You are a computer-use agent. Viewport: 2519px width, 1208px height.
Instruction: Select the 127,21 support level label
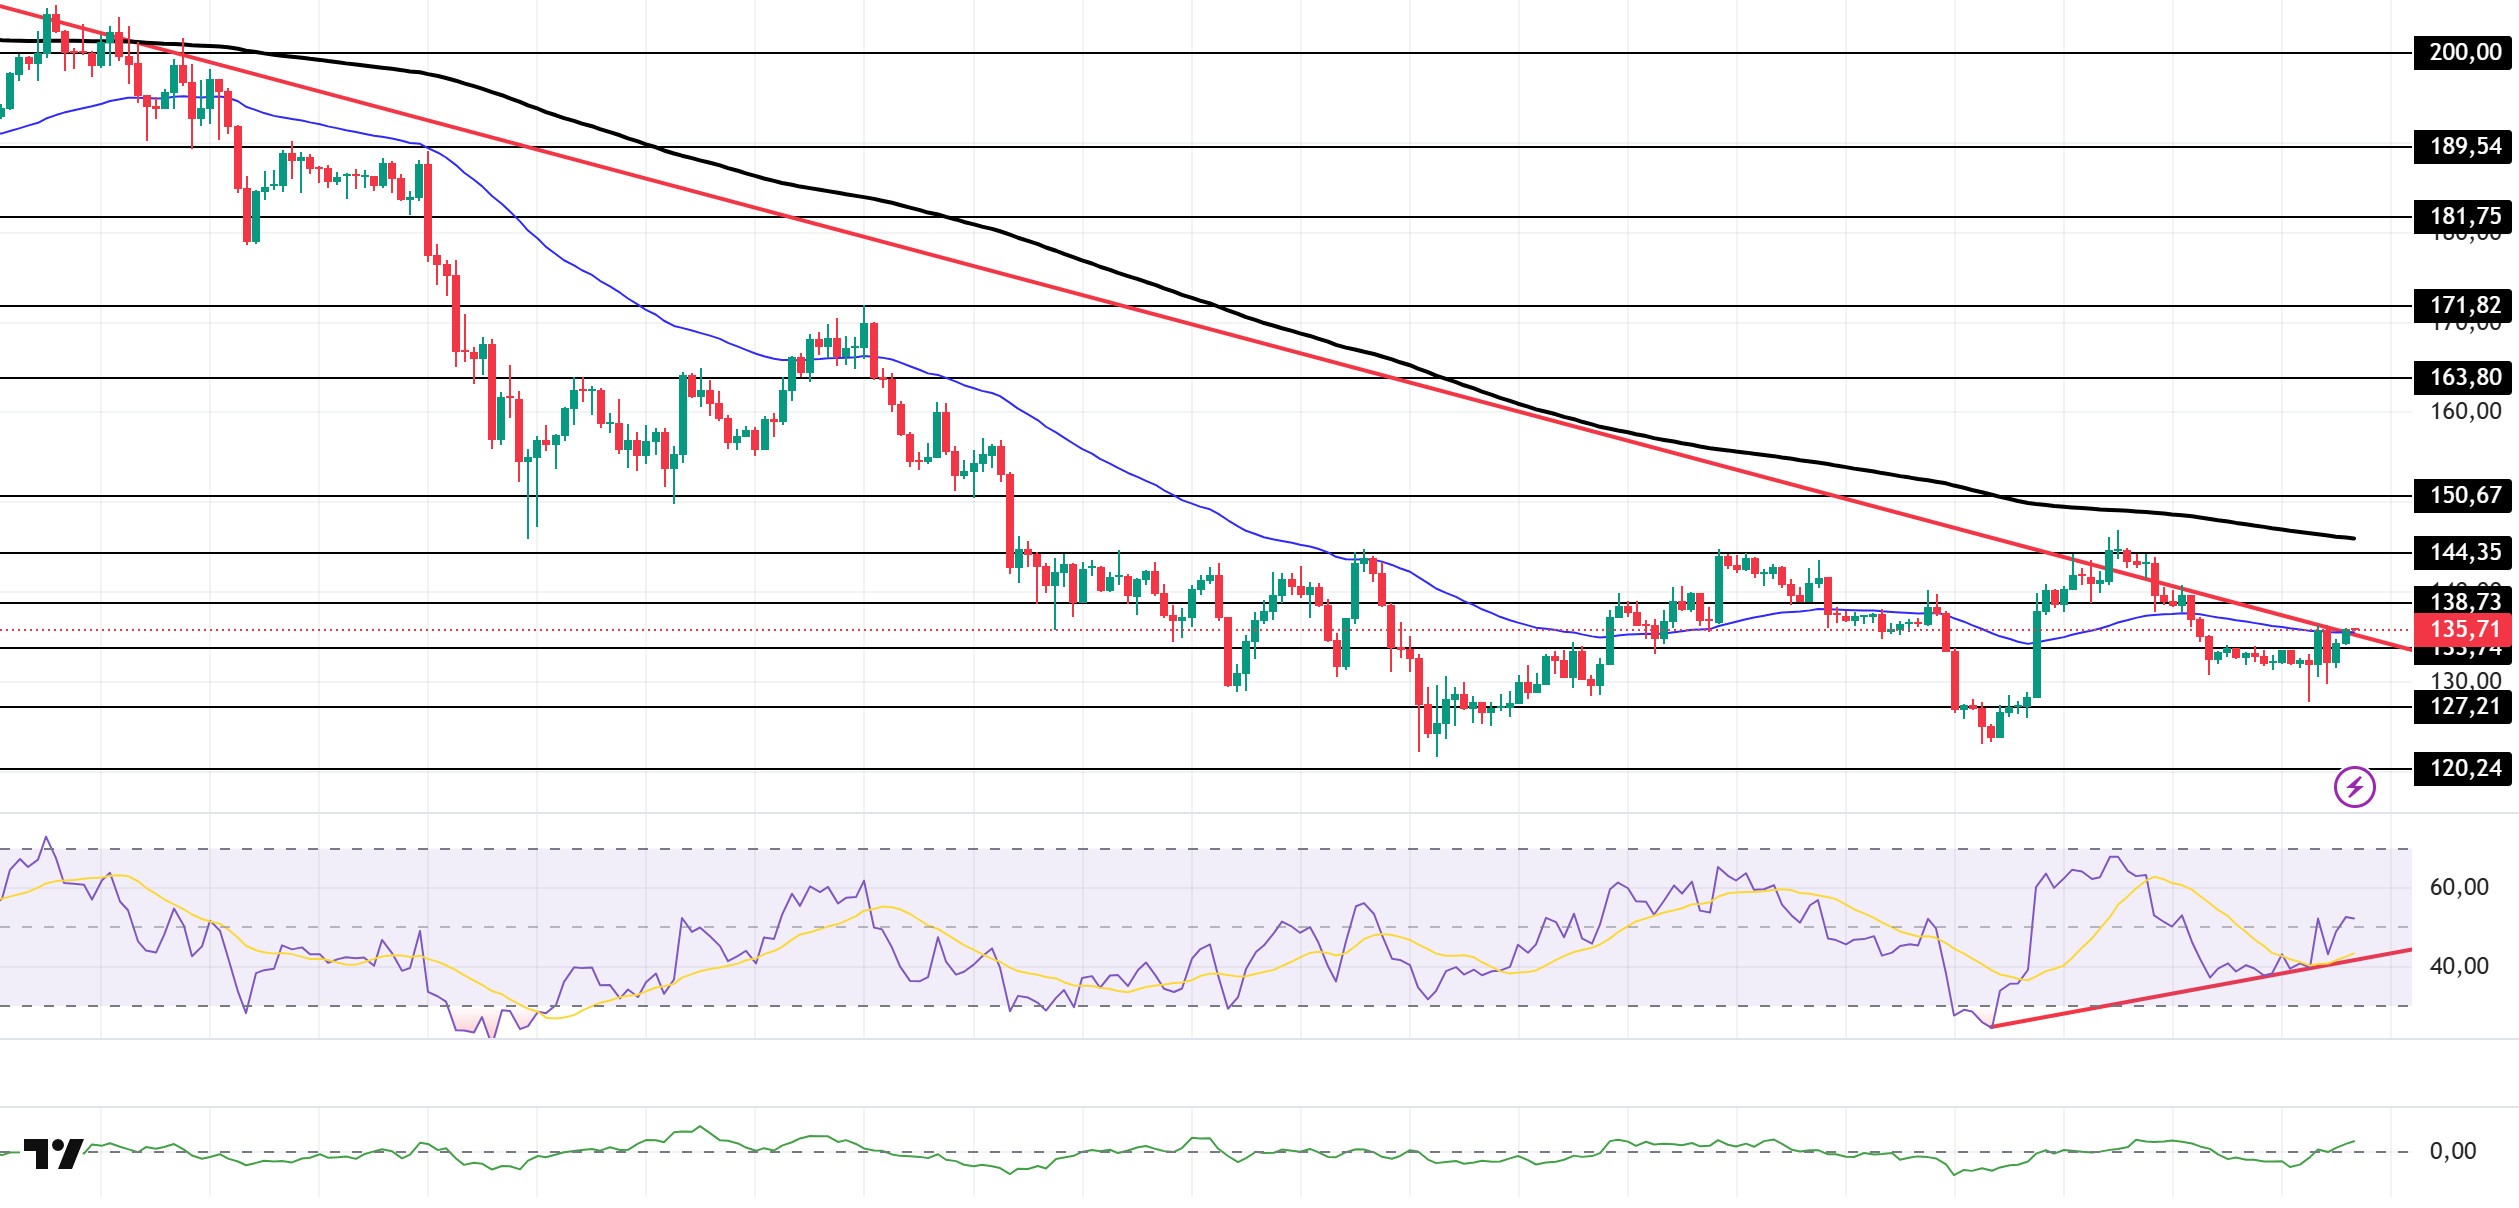point(2464,707)
